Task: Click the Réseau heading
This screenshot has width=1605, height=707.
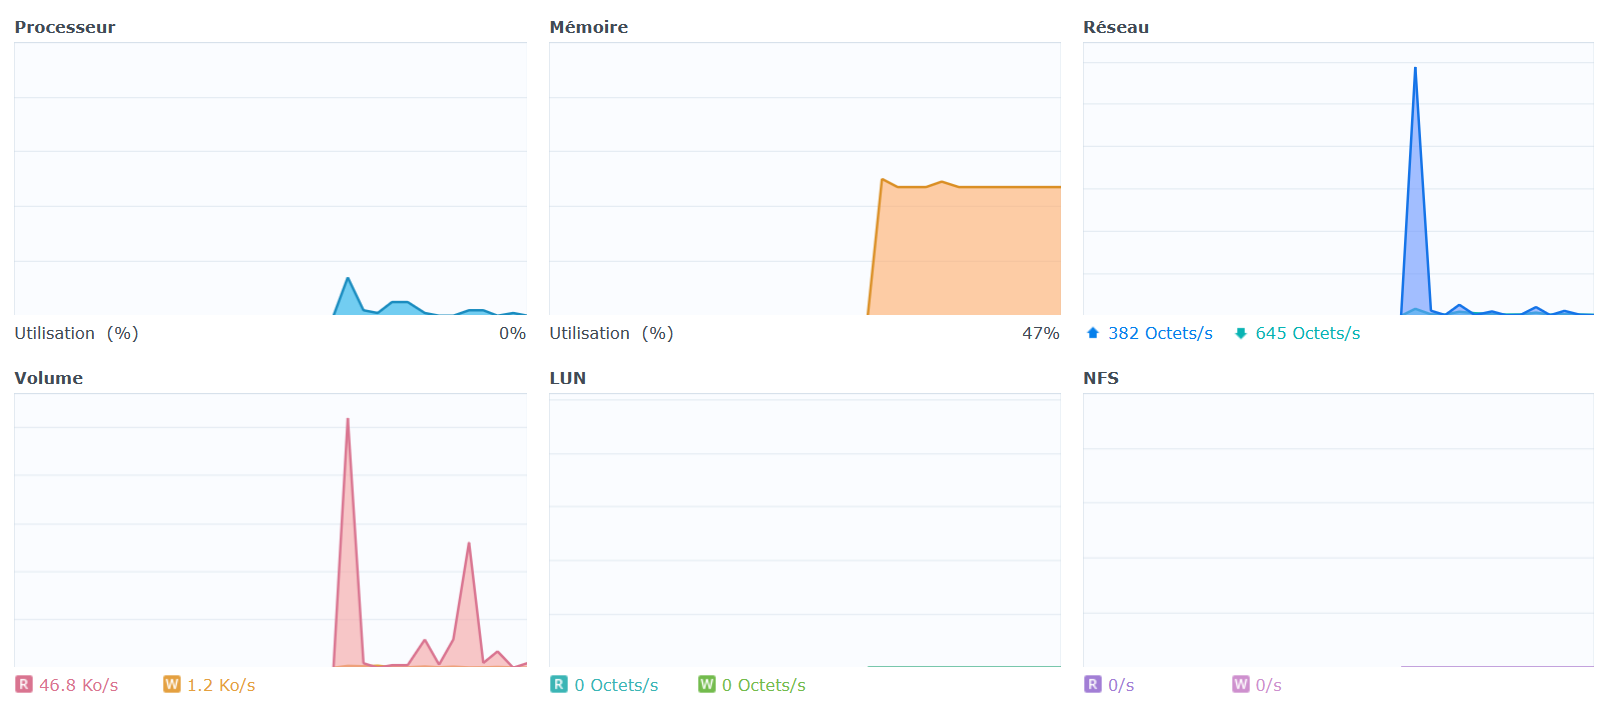Action: (x=1116, y=27)
